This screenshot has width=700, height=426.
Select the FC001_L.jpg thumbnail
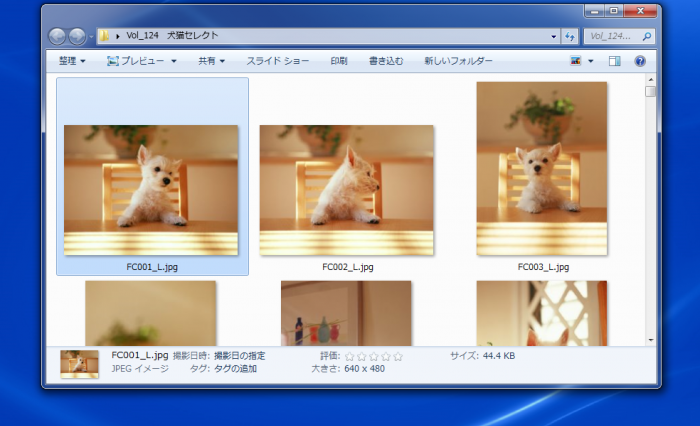151,190
